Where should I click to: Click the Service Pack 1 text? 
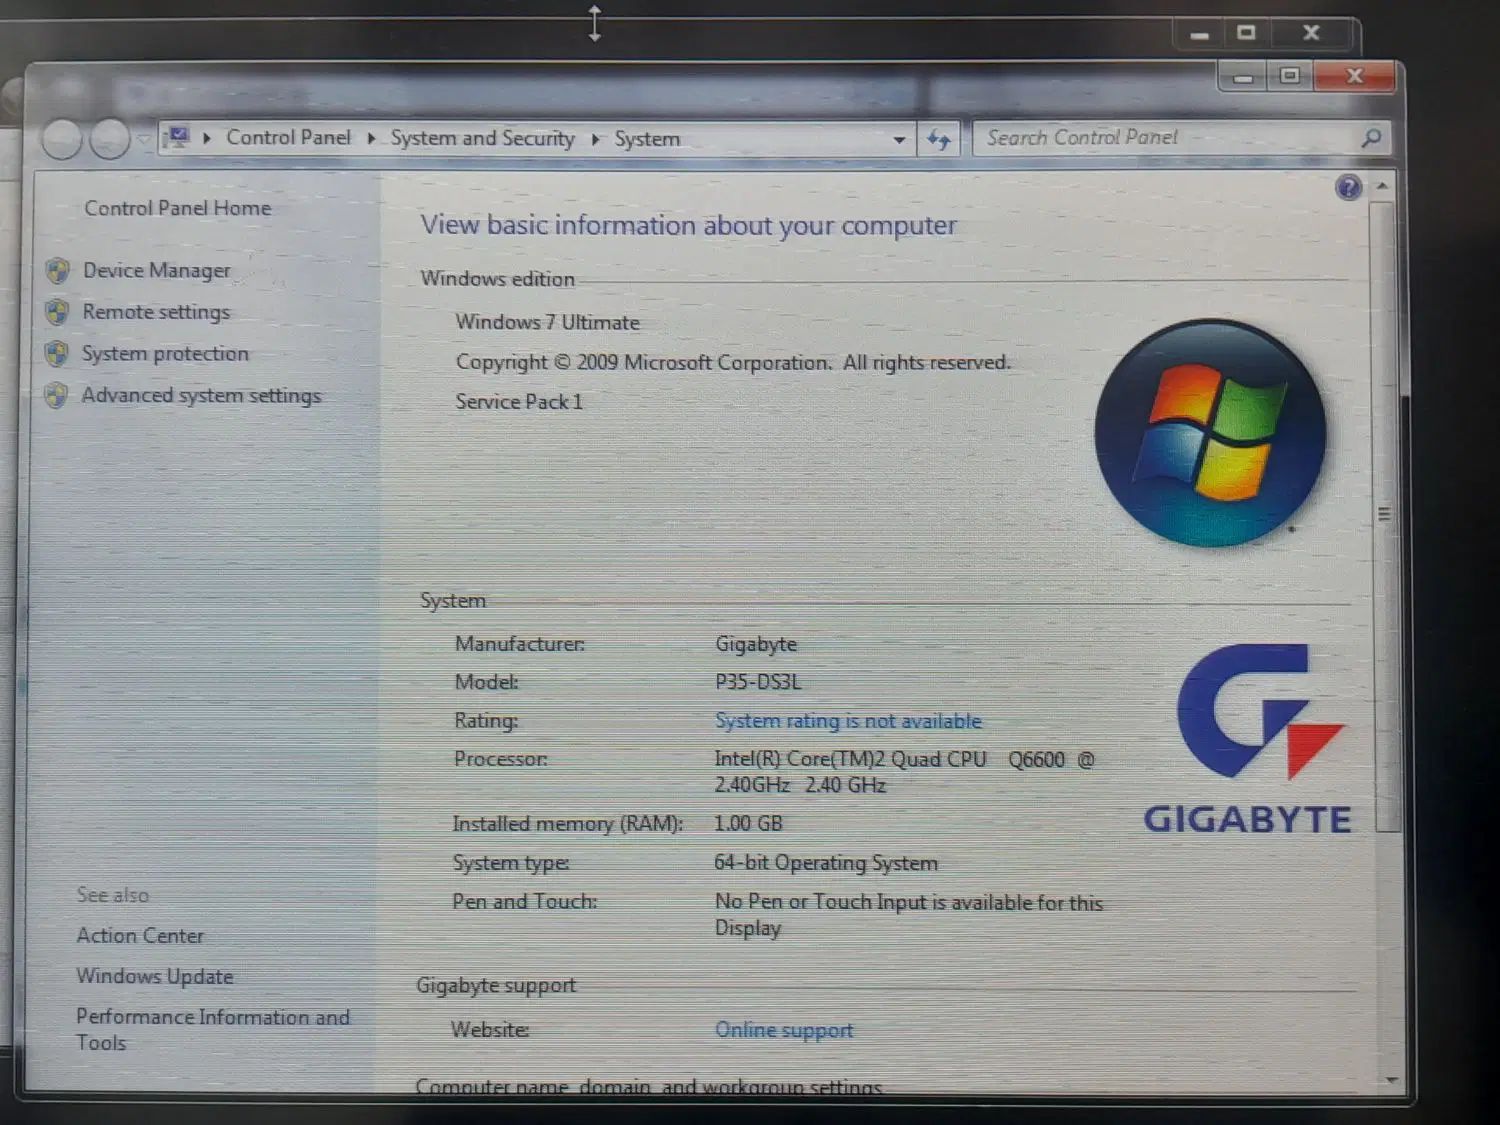click(519, 401)
